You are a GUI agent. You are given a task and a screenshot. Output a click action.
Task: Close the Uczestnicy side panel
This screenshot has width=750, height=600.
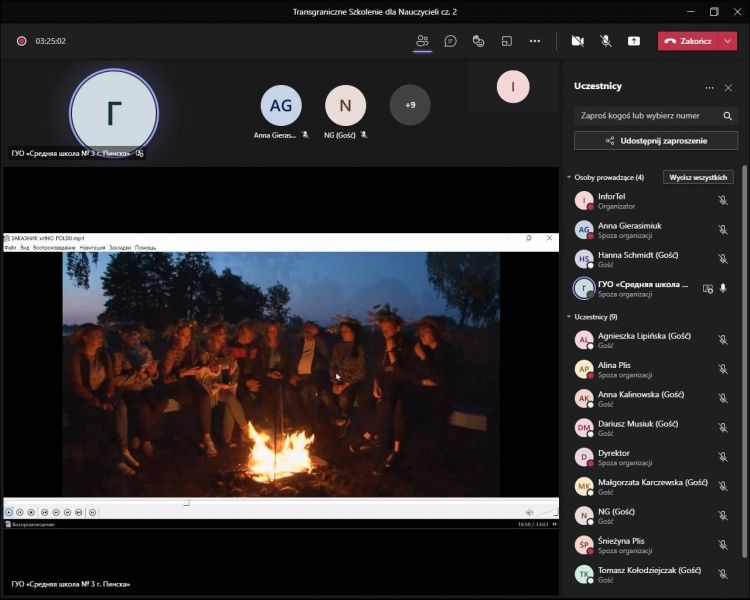tap(729, 88)
